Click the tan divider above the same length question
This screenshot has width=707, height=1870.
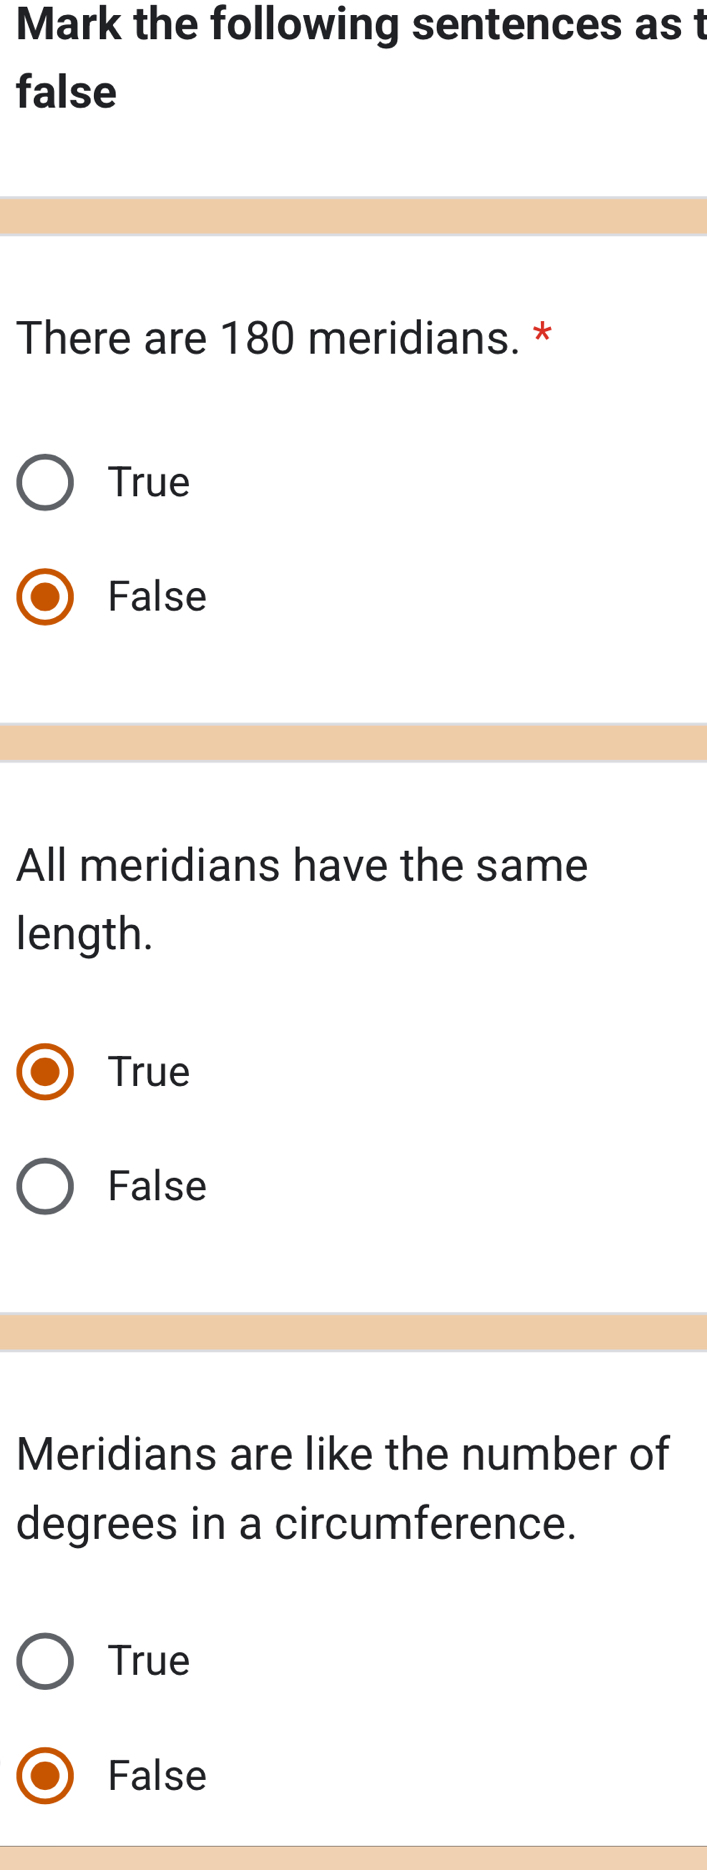[x=353, y=742]
